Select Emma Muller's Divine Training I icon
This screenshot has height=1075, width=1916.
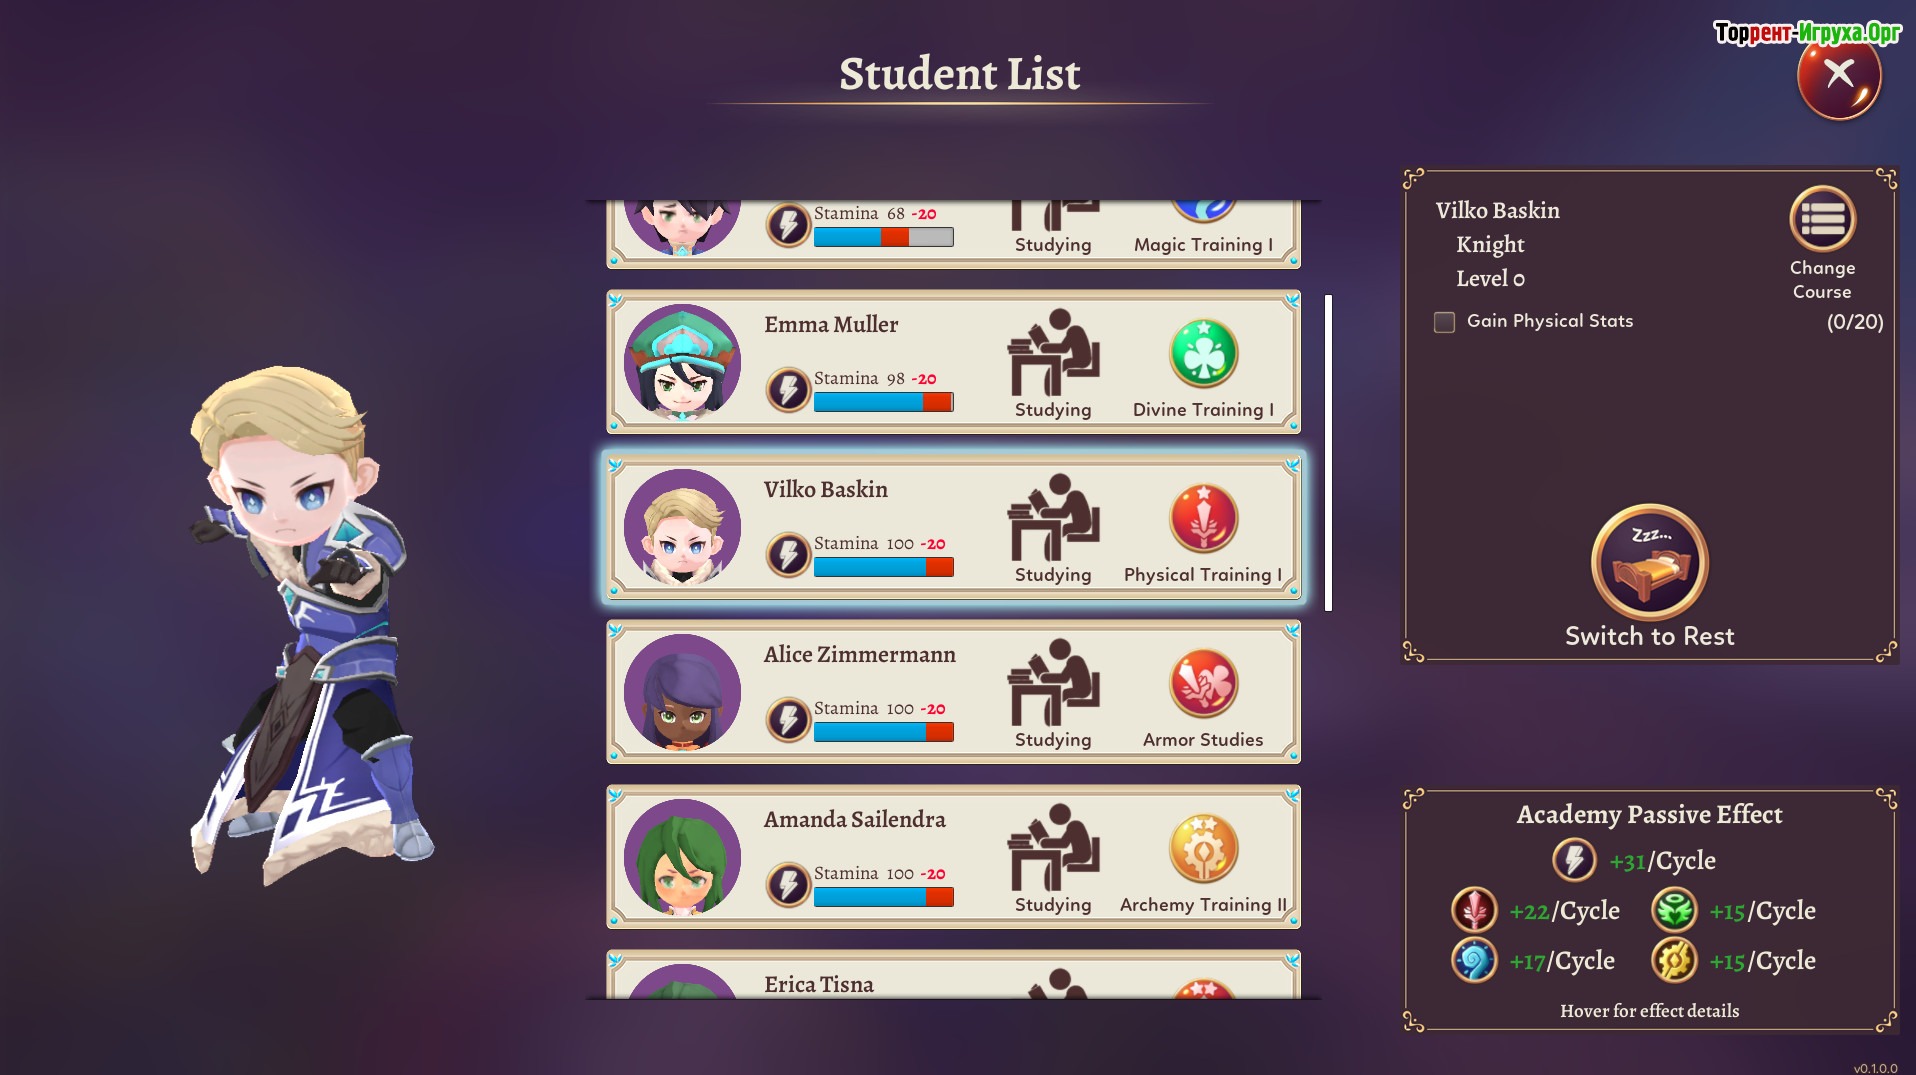coord(1203,353)
